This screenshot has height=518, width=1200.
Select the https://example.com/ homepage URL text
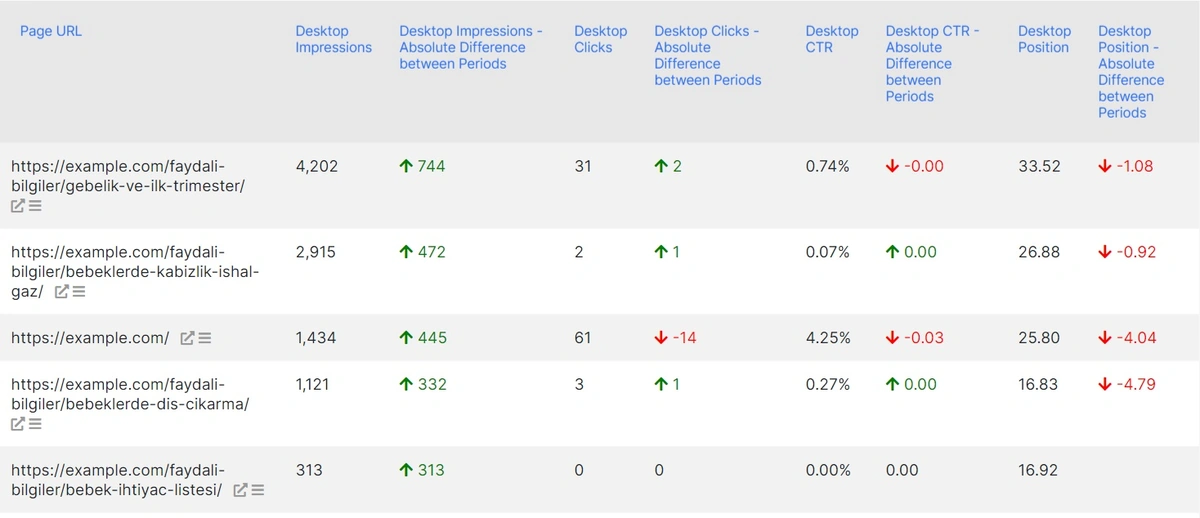(x=90, y=338)
